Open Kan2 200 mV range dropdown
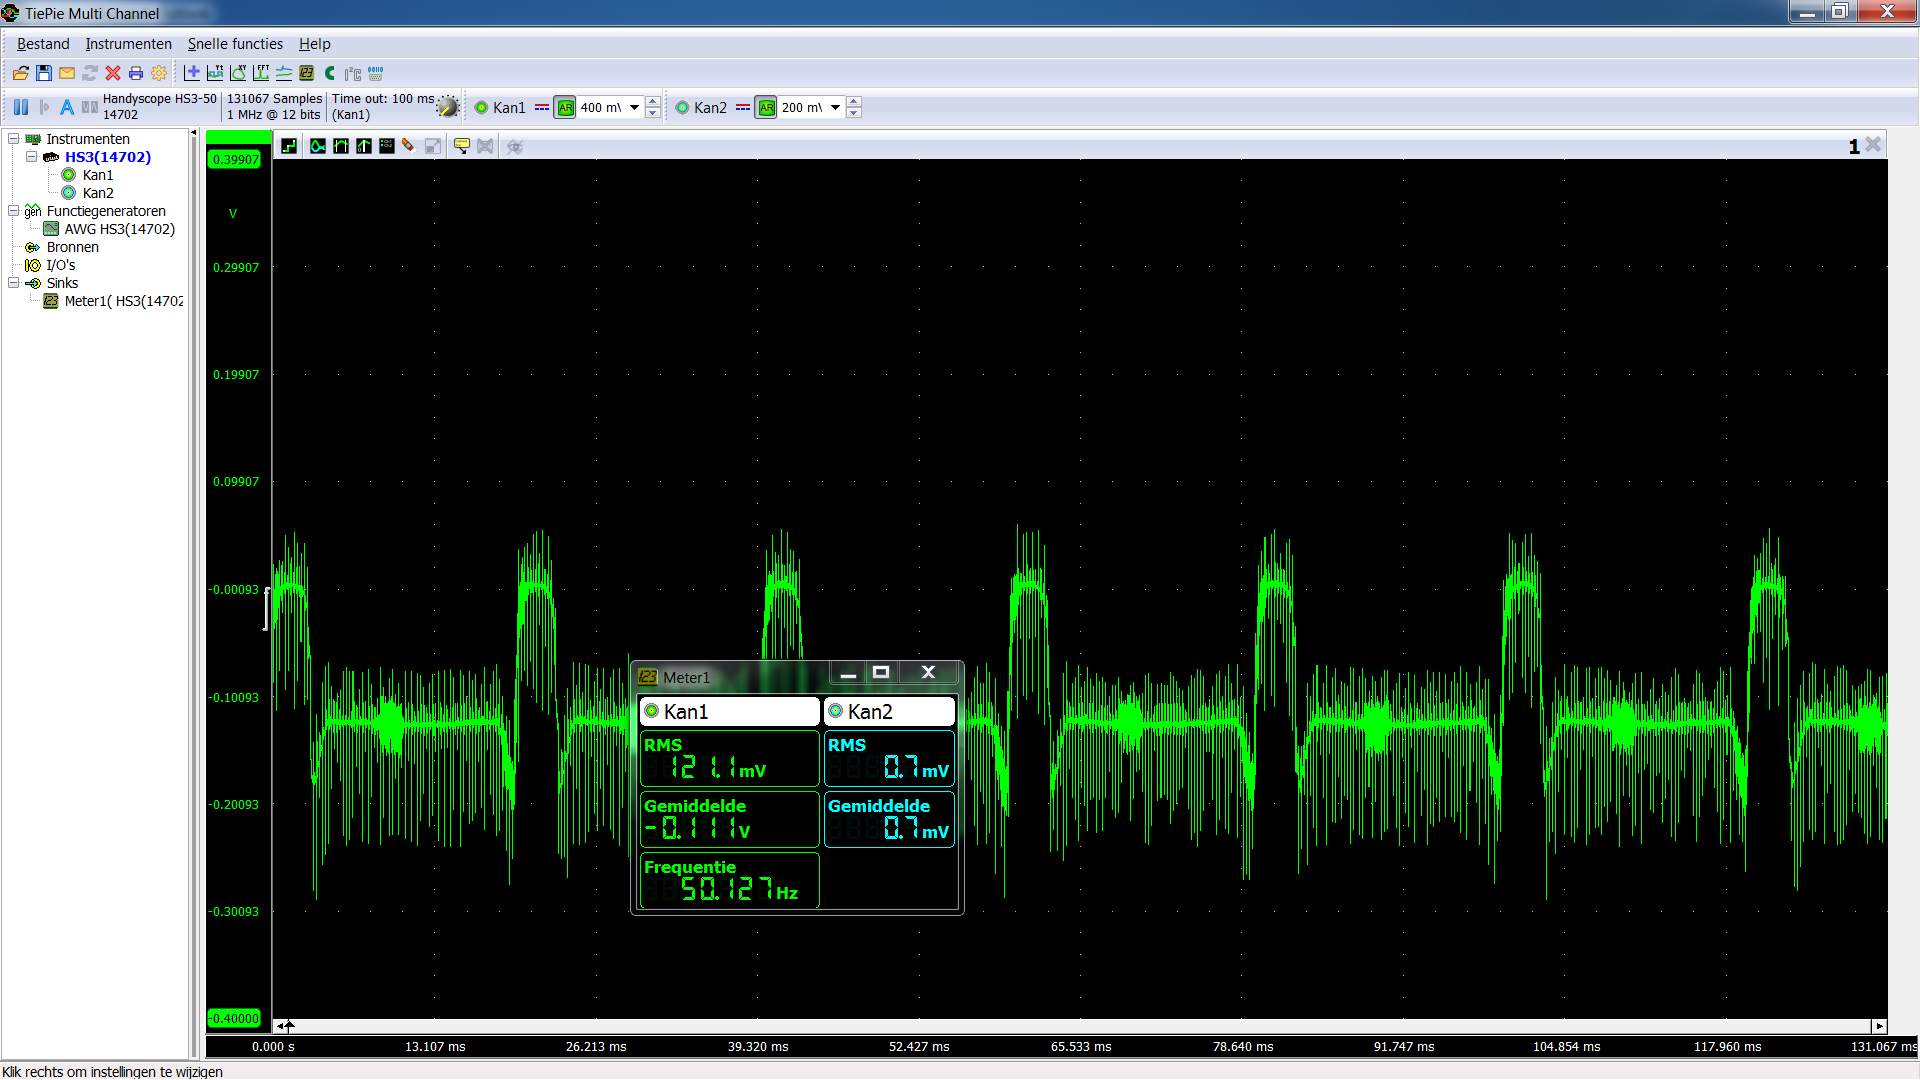The width and height of the screenshot is (1920, 1080). tap(836, 107)
